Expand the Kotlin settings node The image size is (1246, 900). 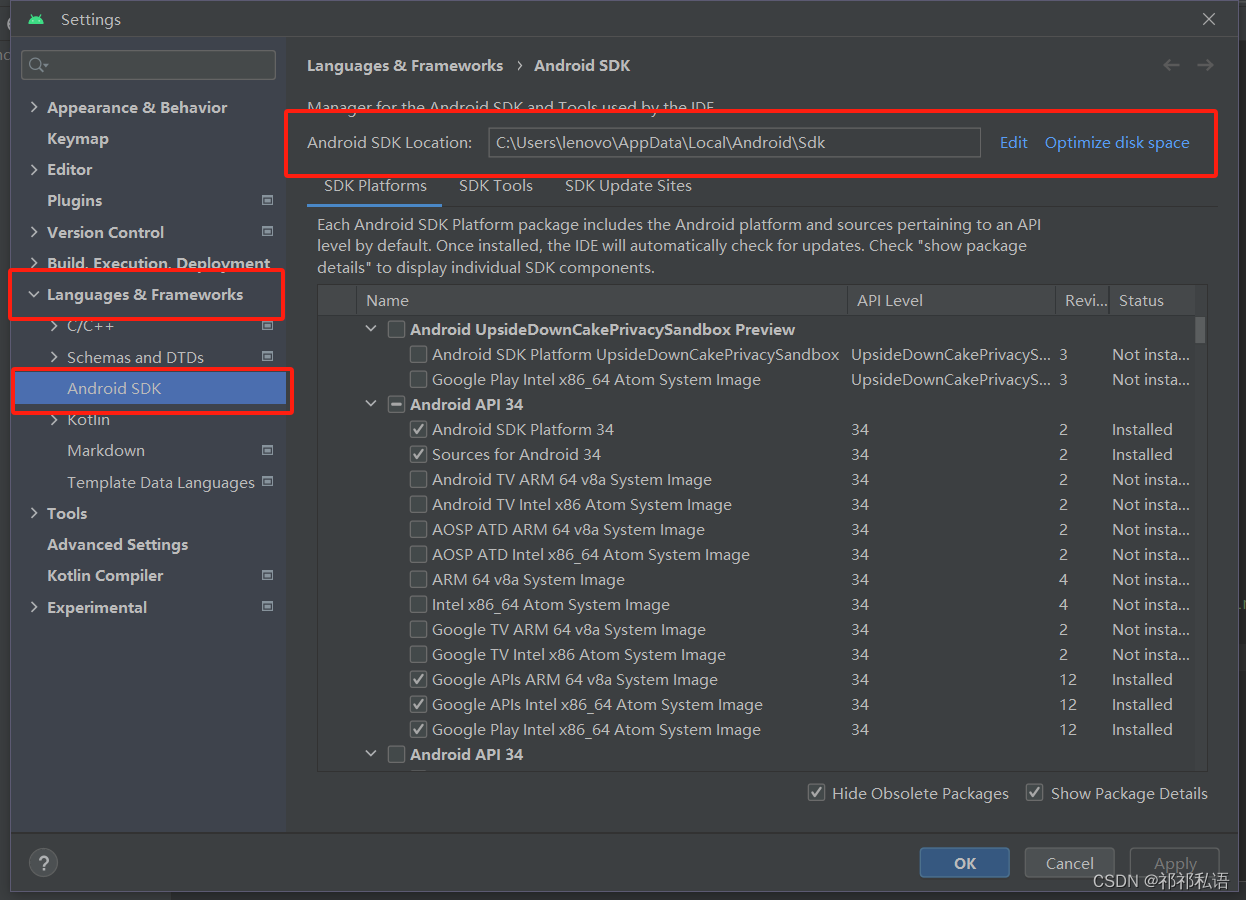tap(55, 420)
